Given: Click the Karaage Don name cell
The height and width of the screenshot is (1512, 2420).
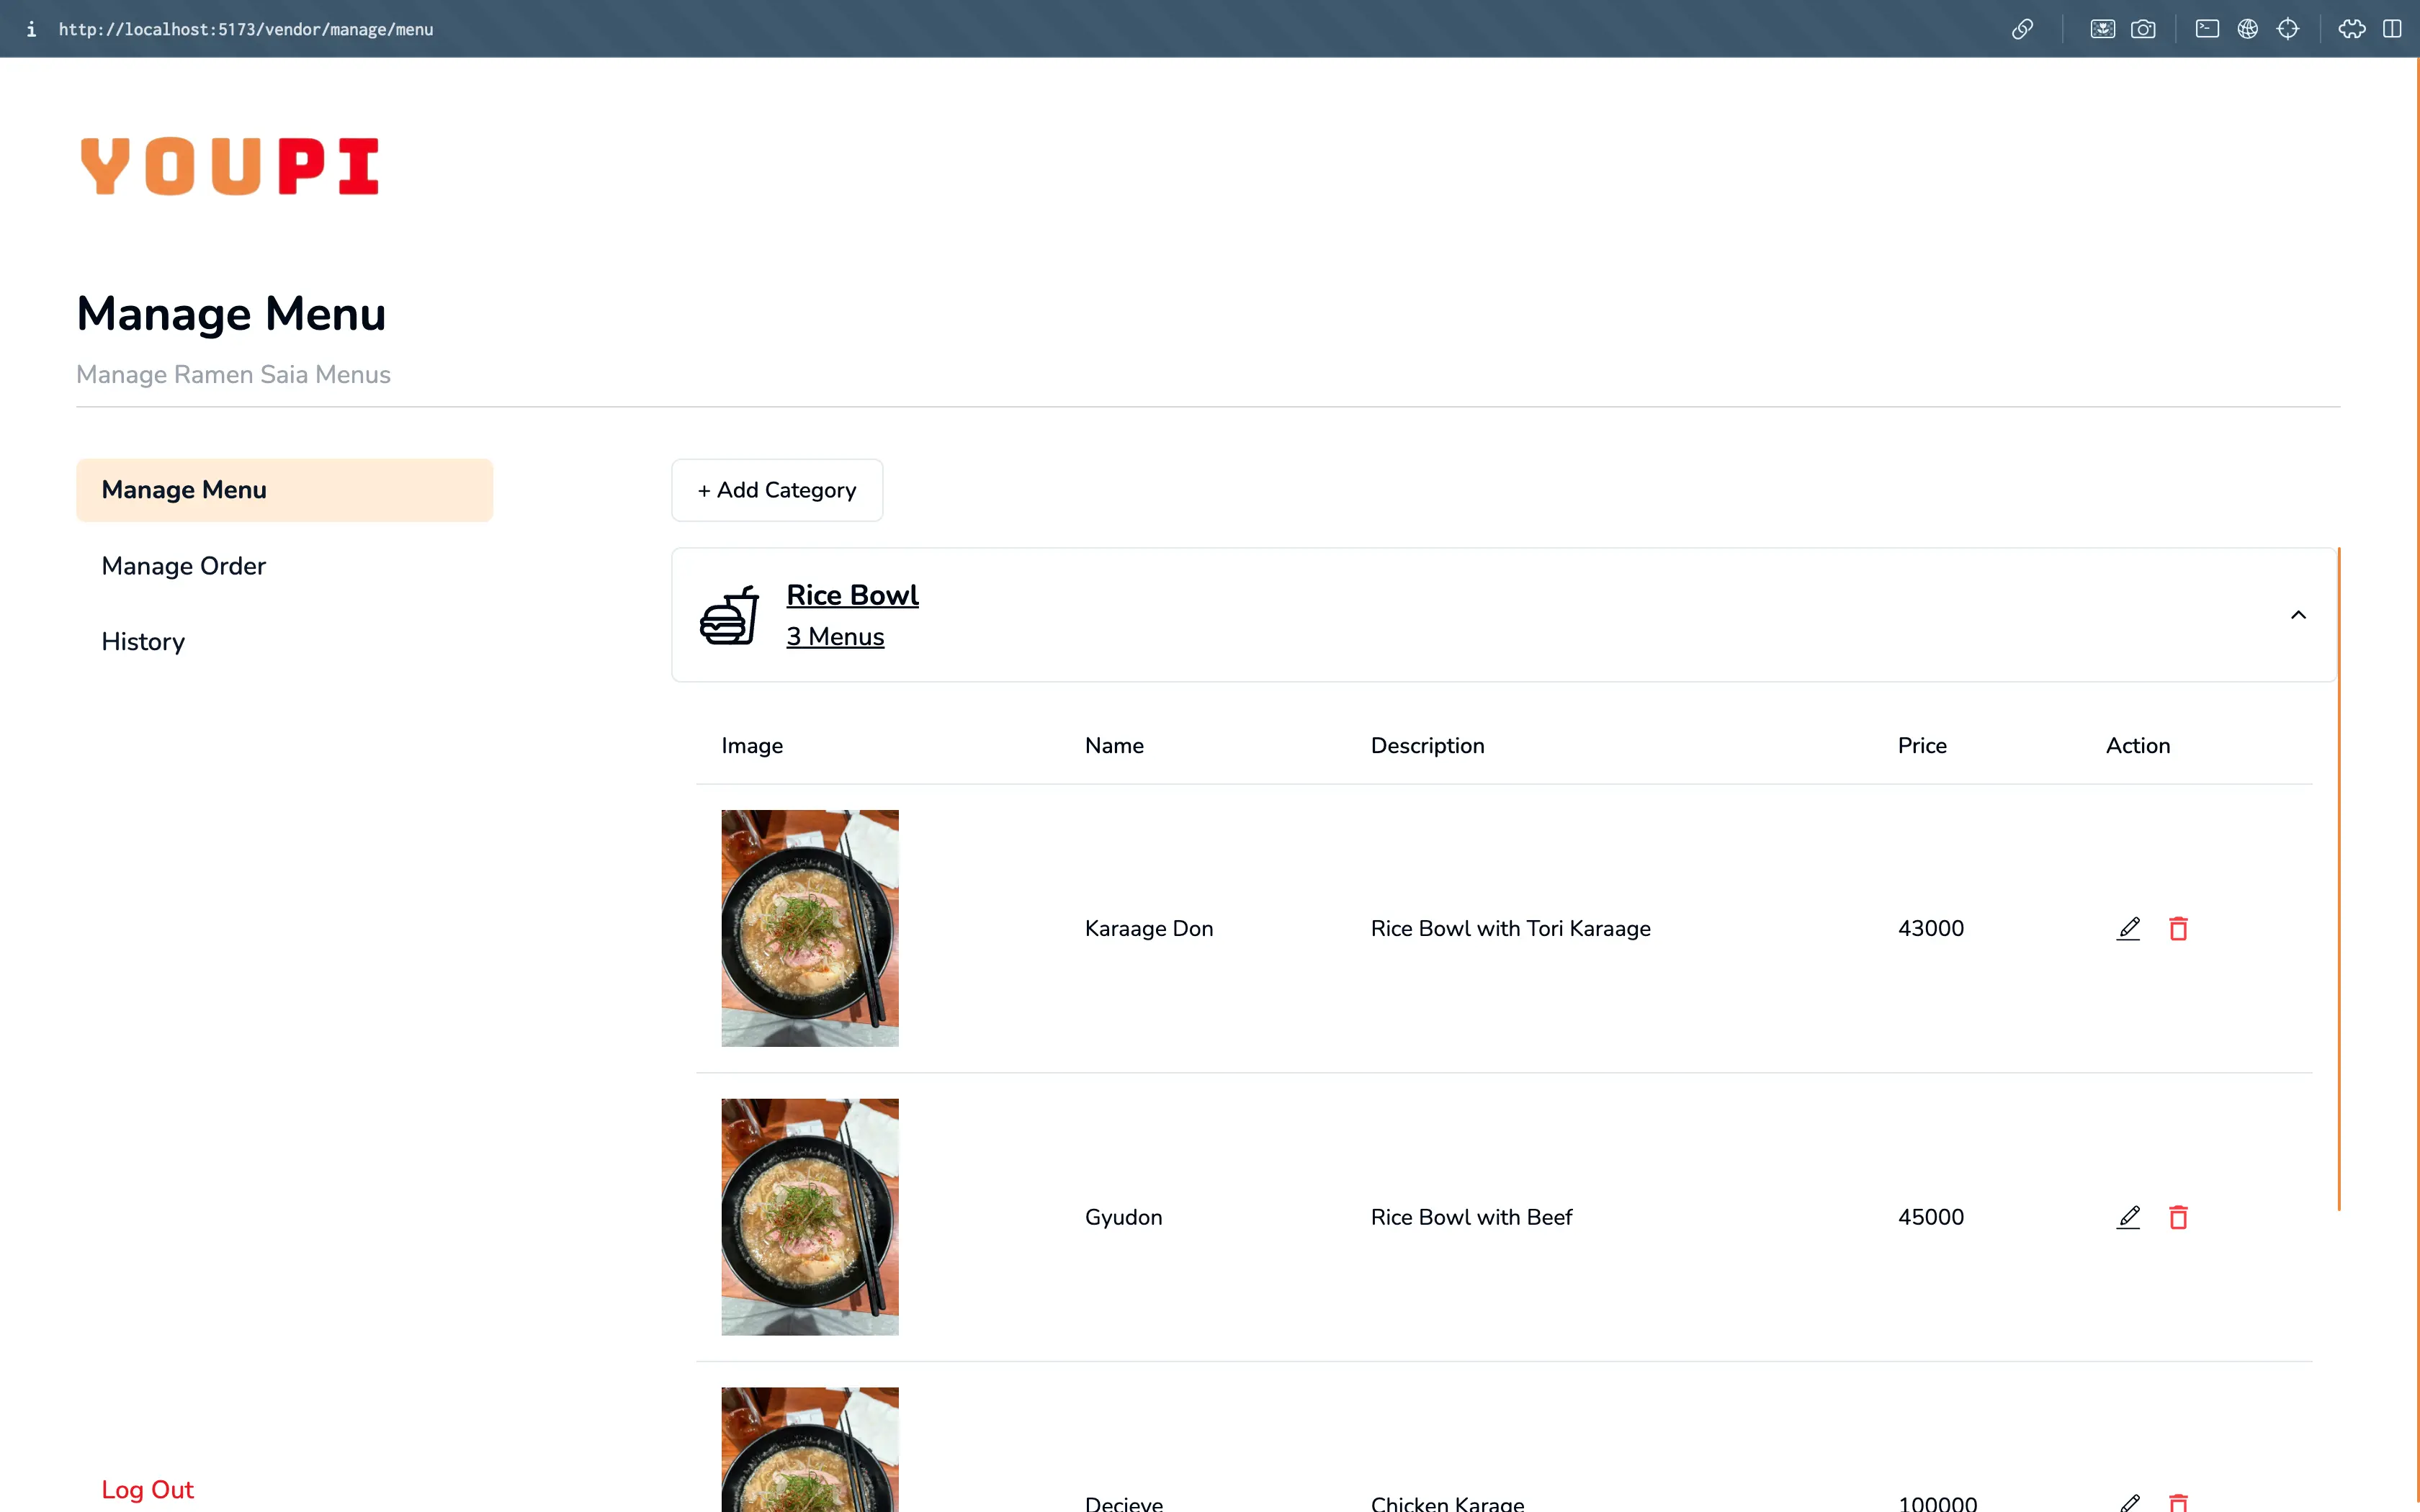Looking at the screenshot, I should click(x=1149, y=928).
